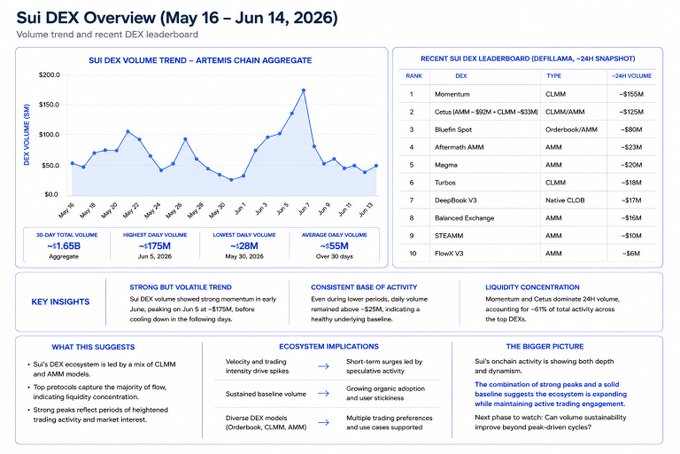
Task: Click the "May 16" x-axis label
Action: coord(66,210)
